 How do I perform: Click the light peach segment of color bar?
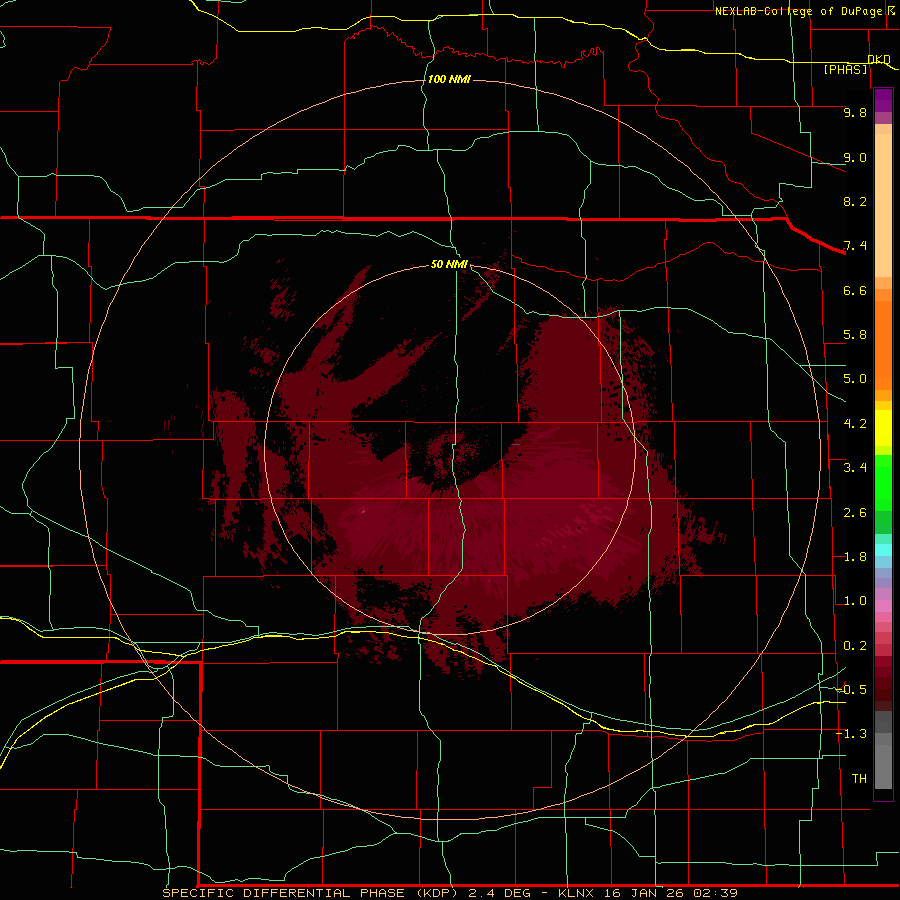883,205
